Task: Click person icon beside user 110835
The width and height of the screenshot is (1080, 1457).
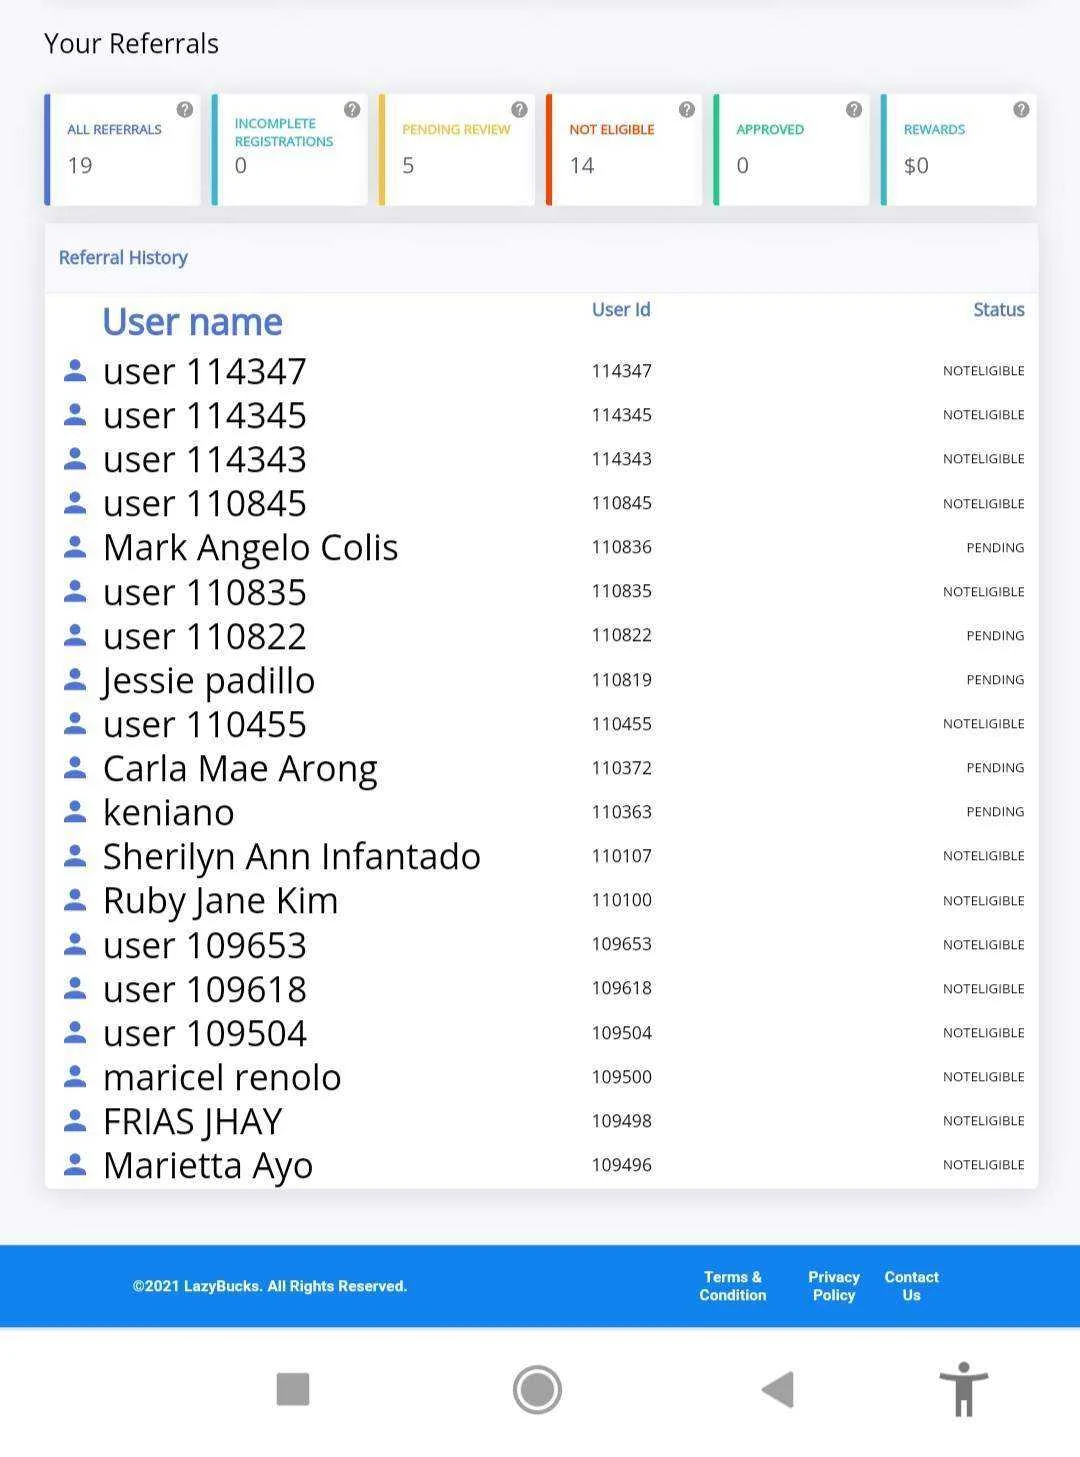Action: click(x=75, y=591)
